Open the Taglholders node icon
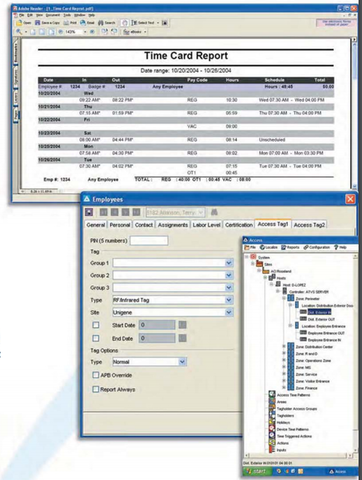 [272, 415]
